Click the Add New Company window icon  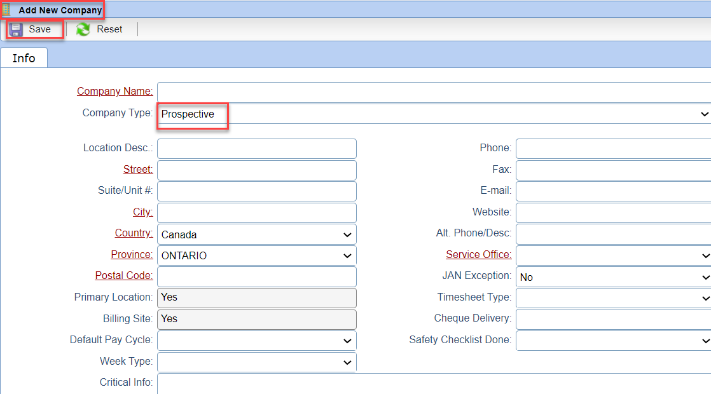click(x=6, y=10)
